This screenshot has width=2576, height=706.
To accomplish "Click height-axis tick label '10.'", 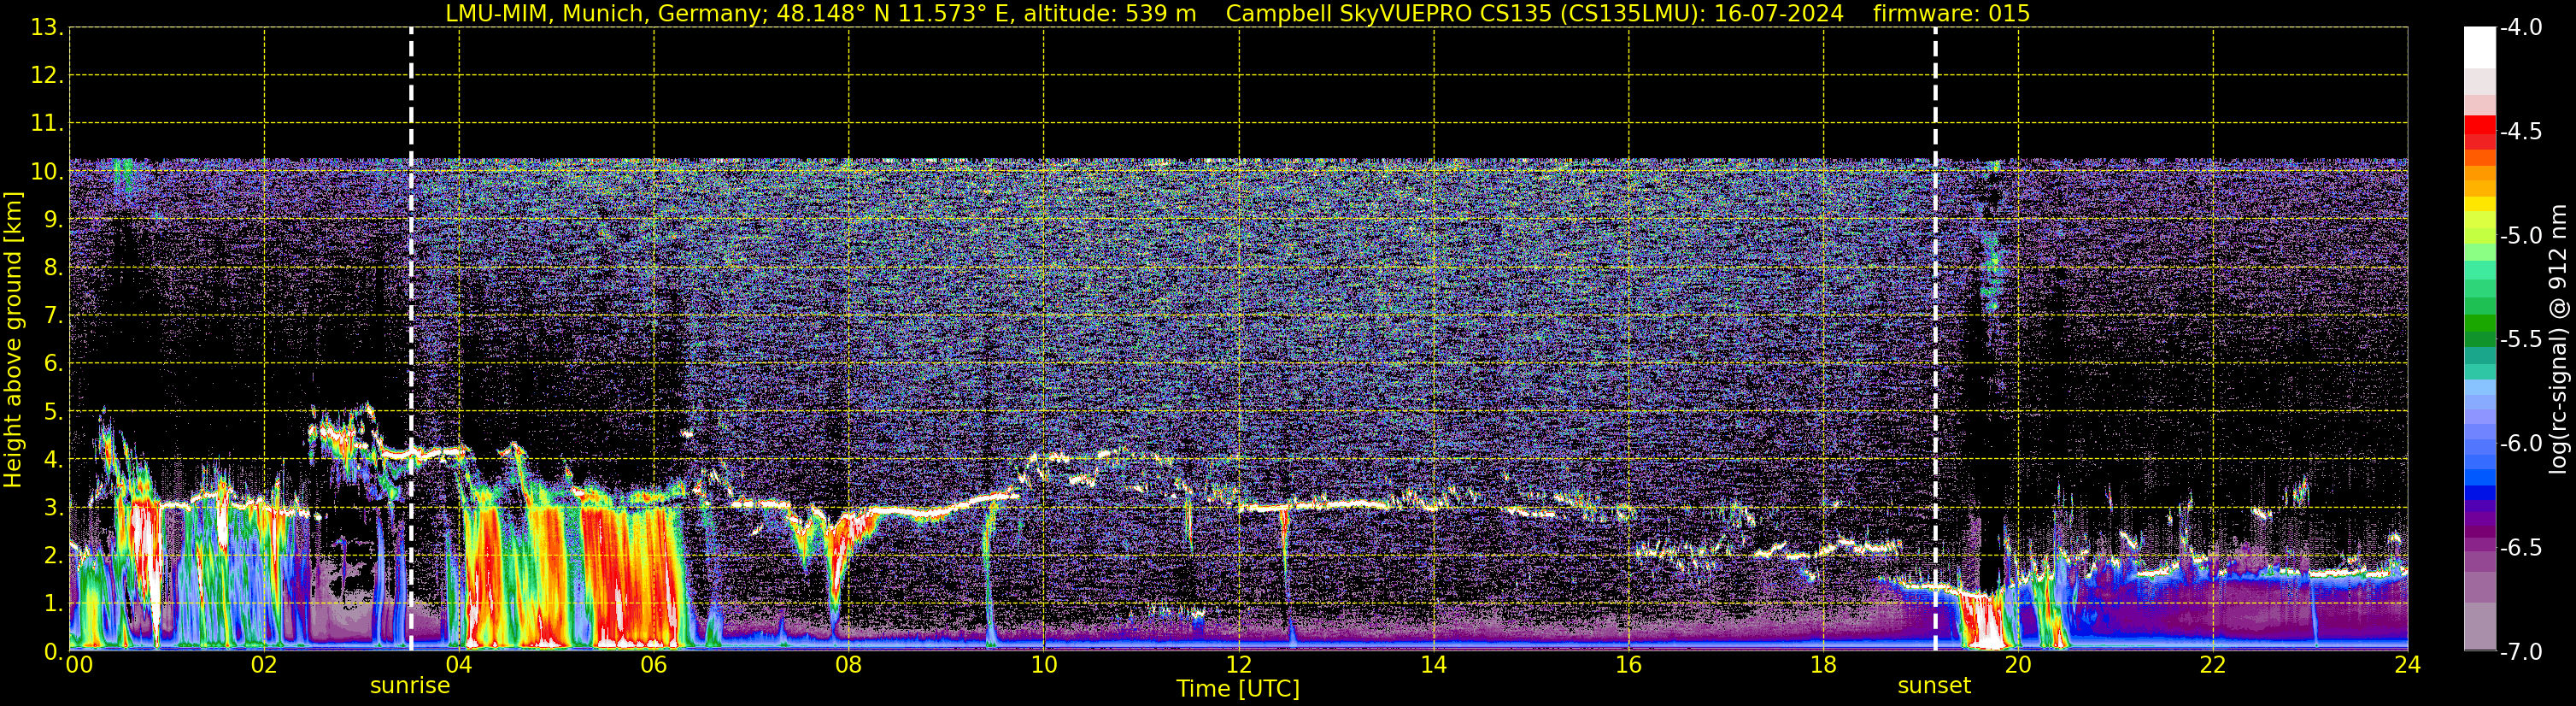I will (47, 172).
